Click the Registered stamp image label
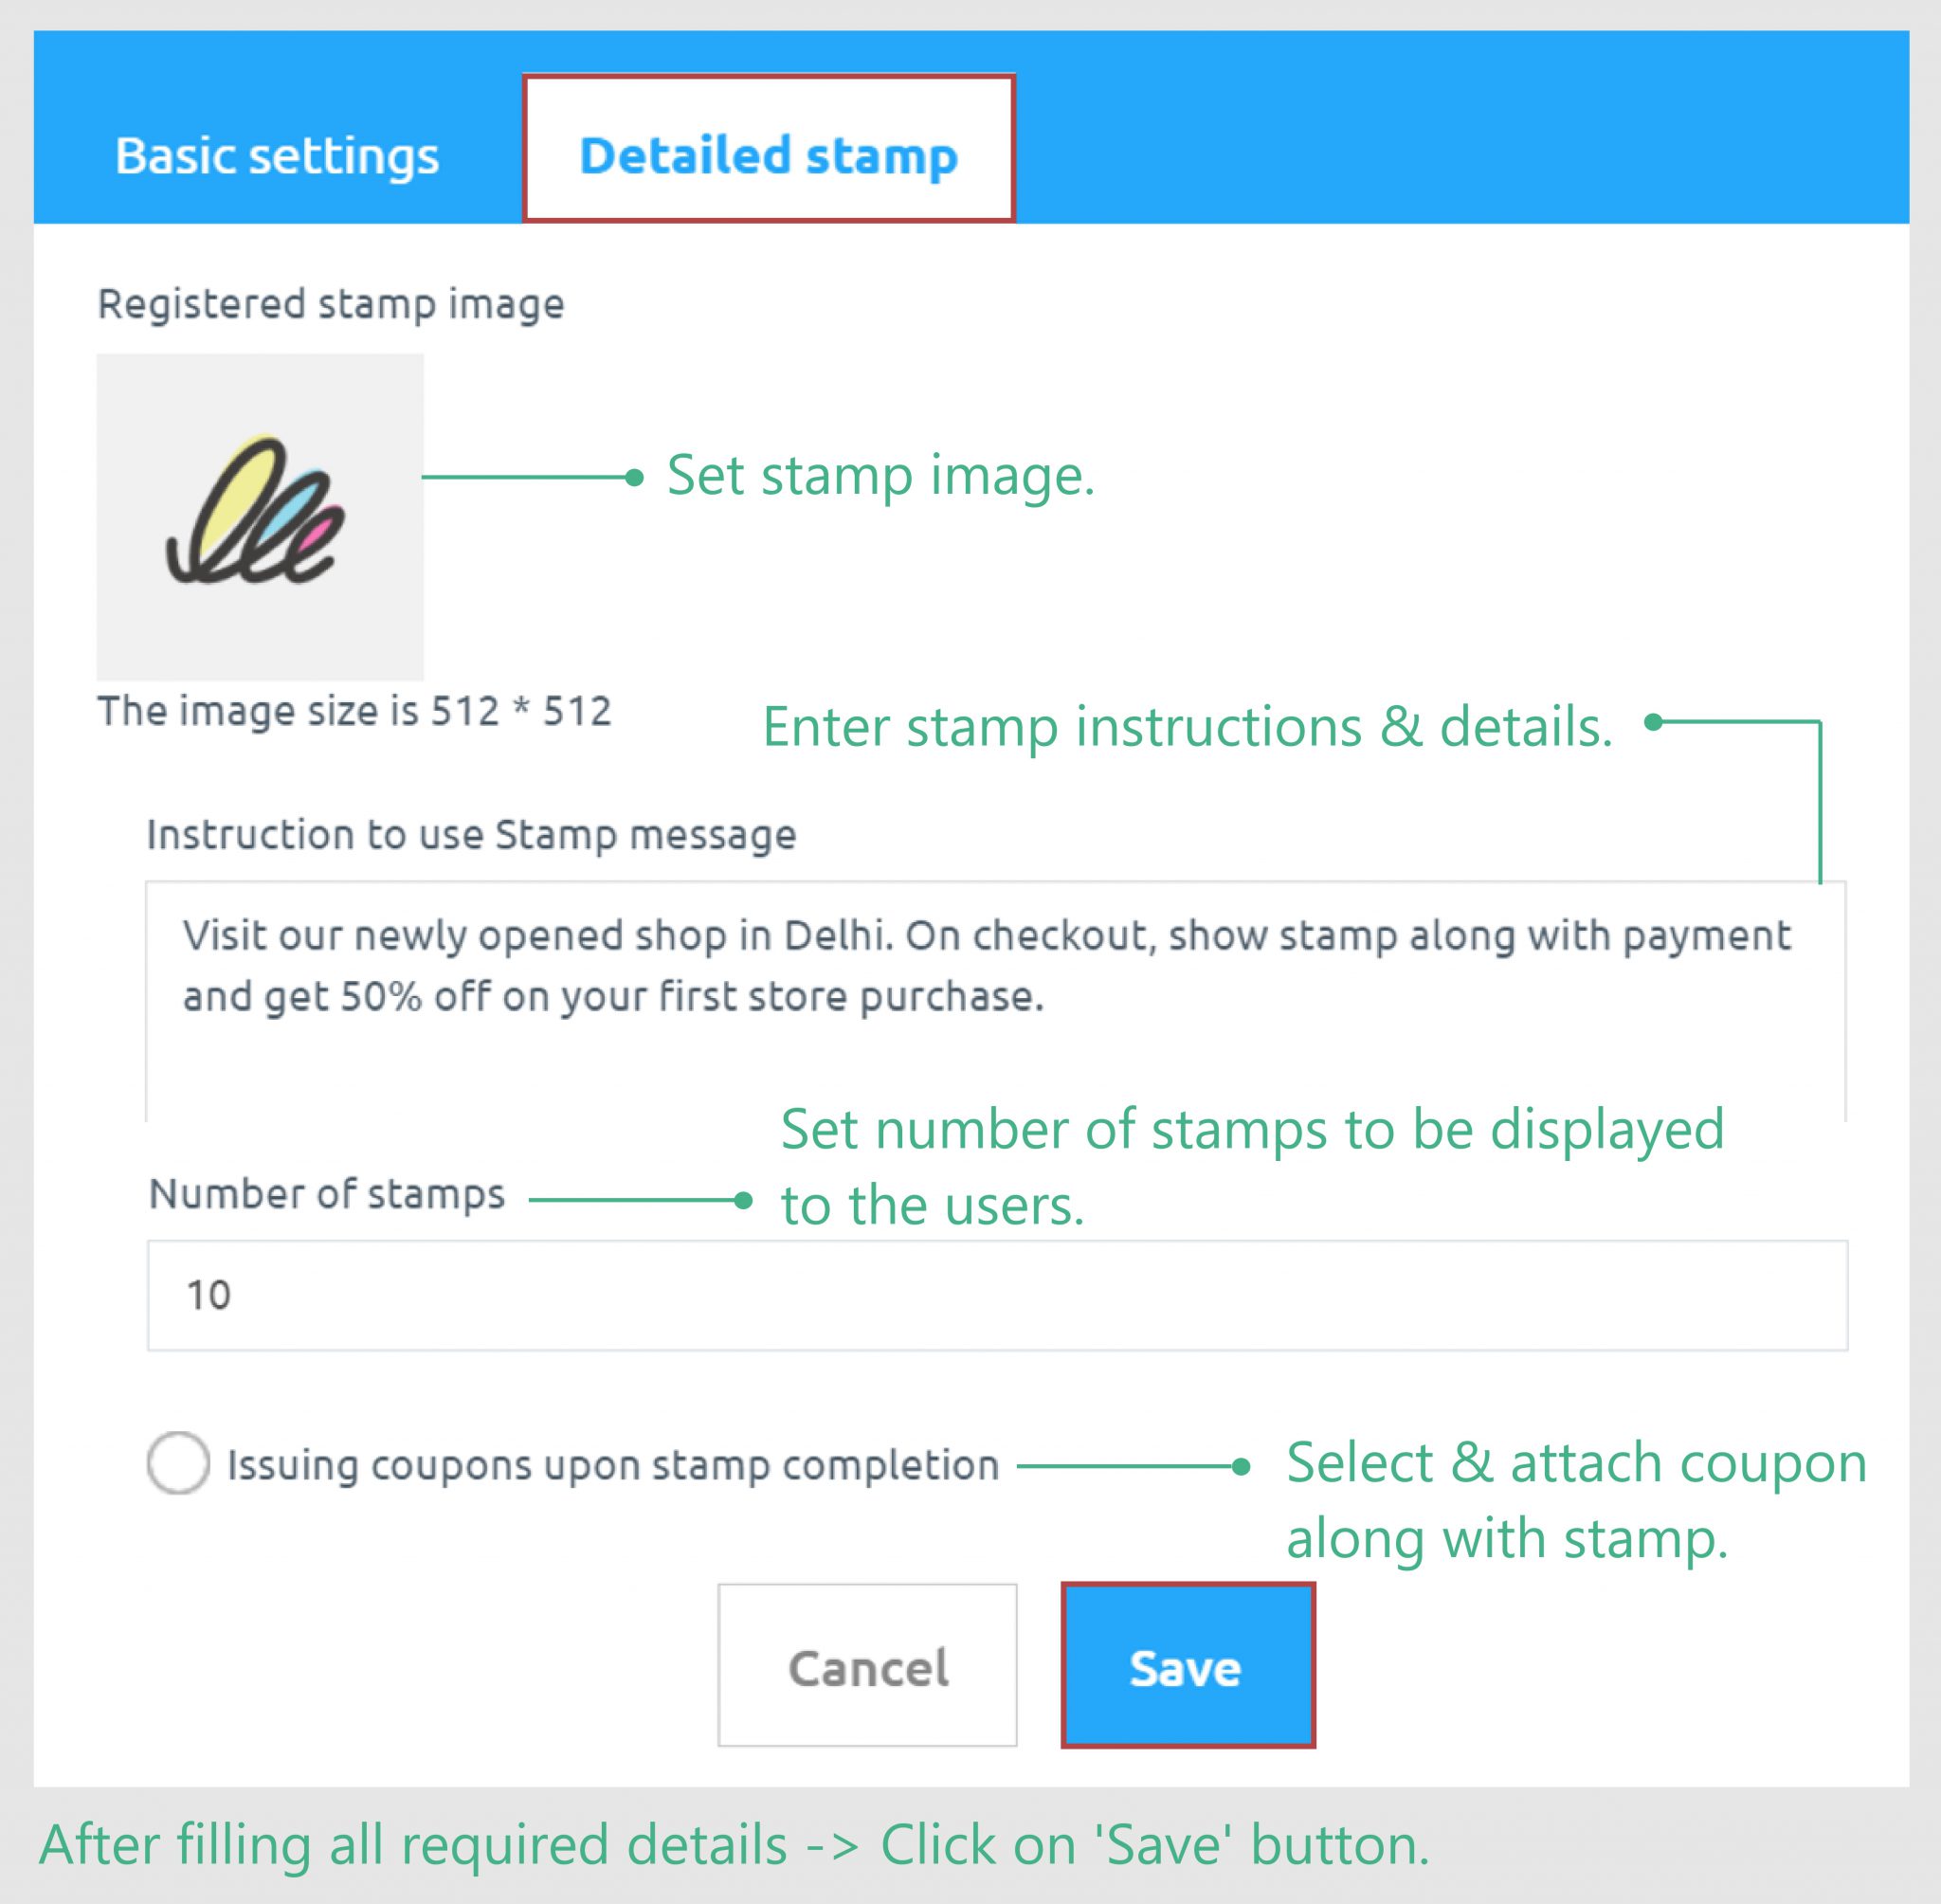1941x1904 pixels. tap(330, 302)
